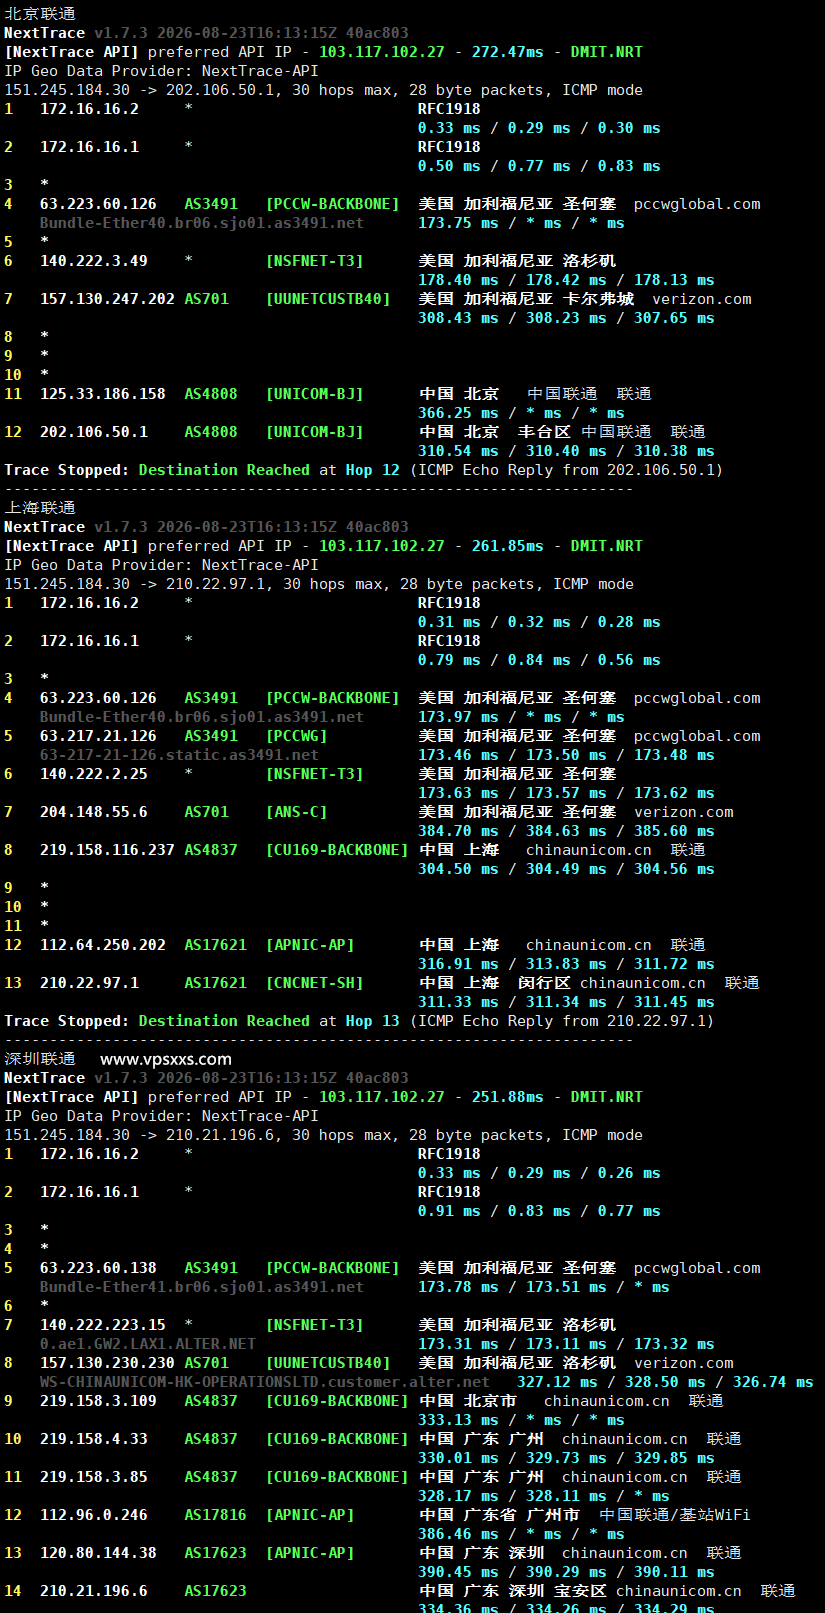Click the IP address 63.223.60.138
The image size is (825, 1613).
tap(98, 1268)
